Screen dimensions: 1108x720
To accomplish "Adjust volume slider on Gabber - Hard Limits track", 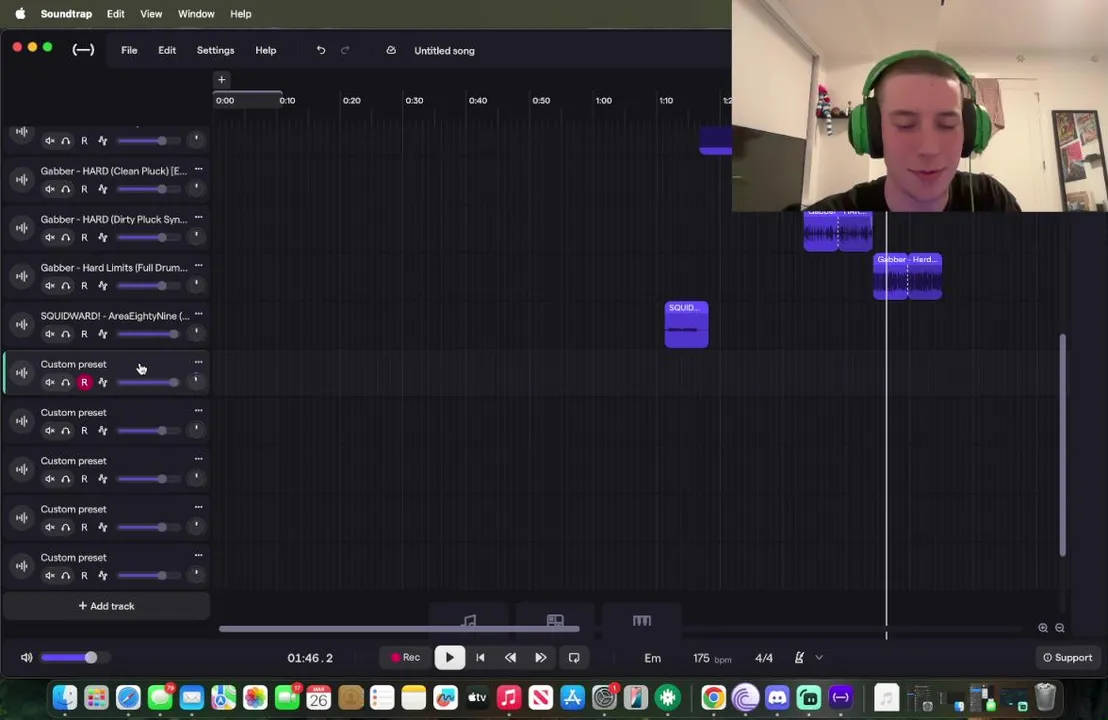I will click(x=148, y=285).
